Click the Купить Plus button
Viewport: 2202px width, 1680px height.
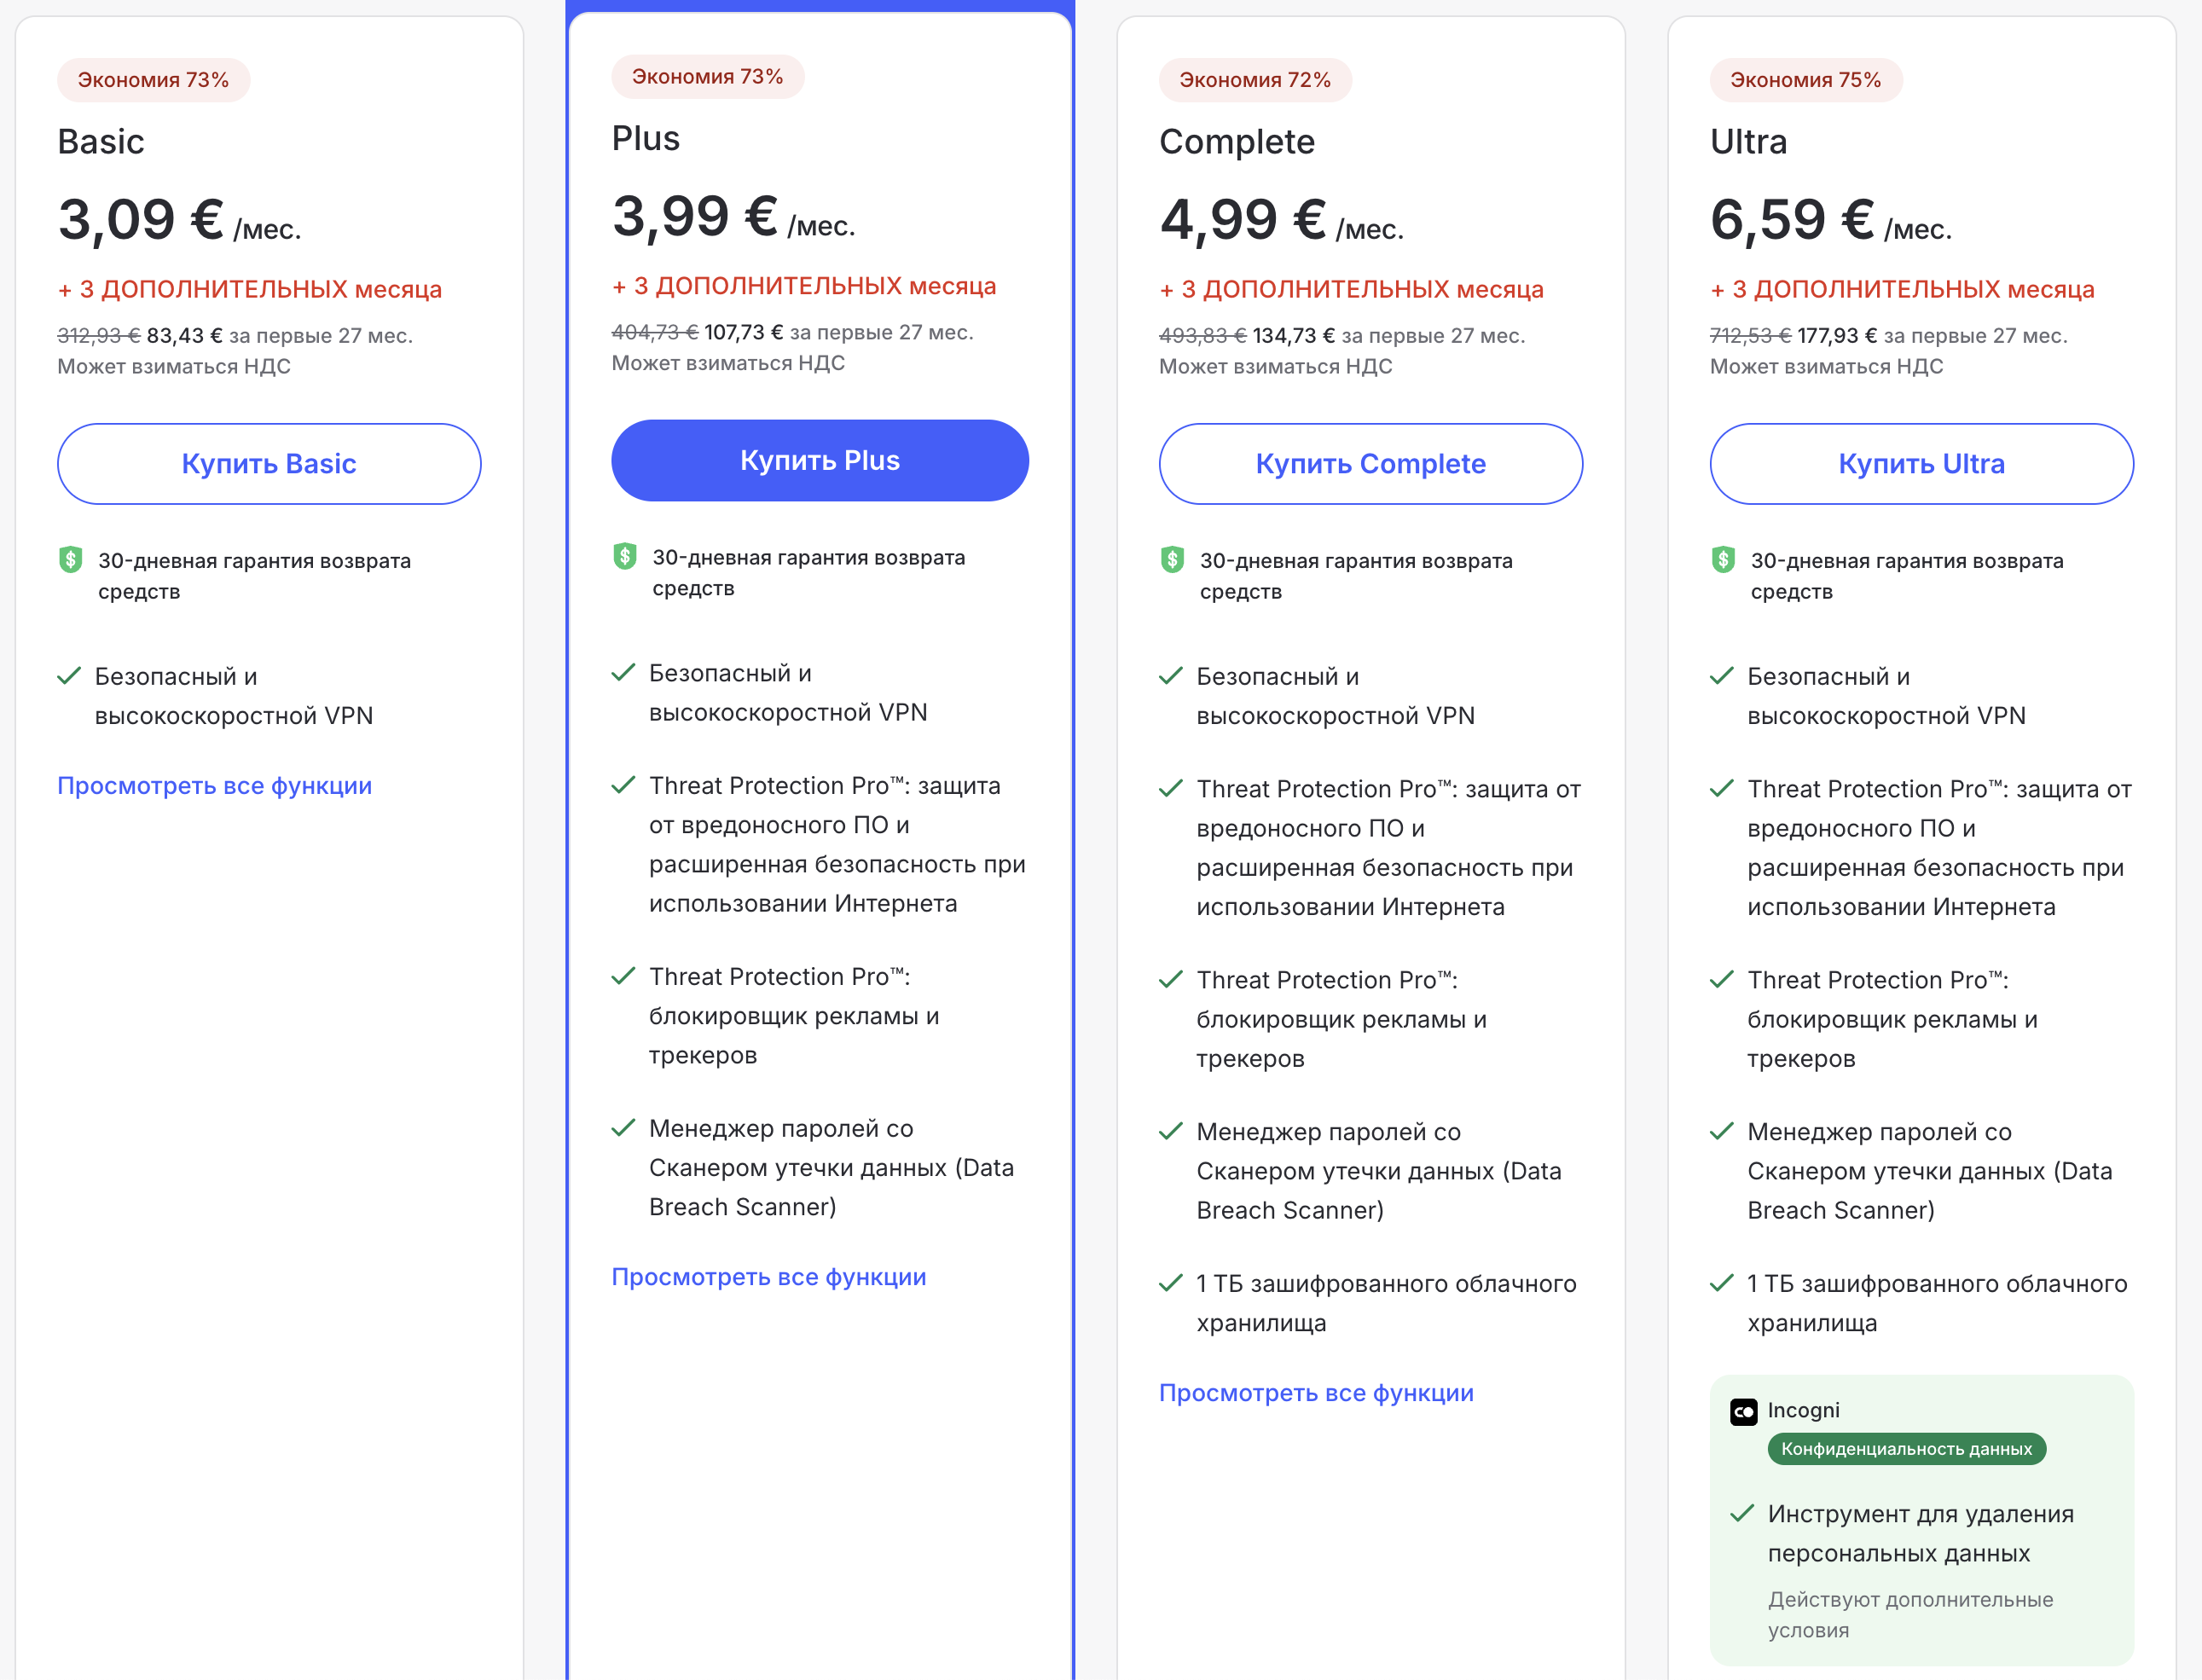click(820, 461)
